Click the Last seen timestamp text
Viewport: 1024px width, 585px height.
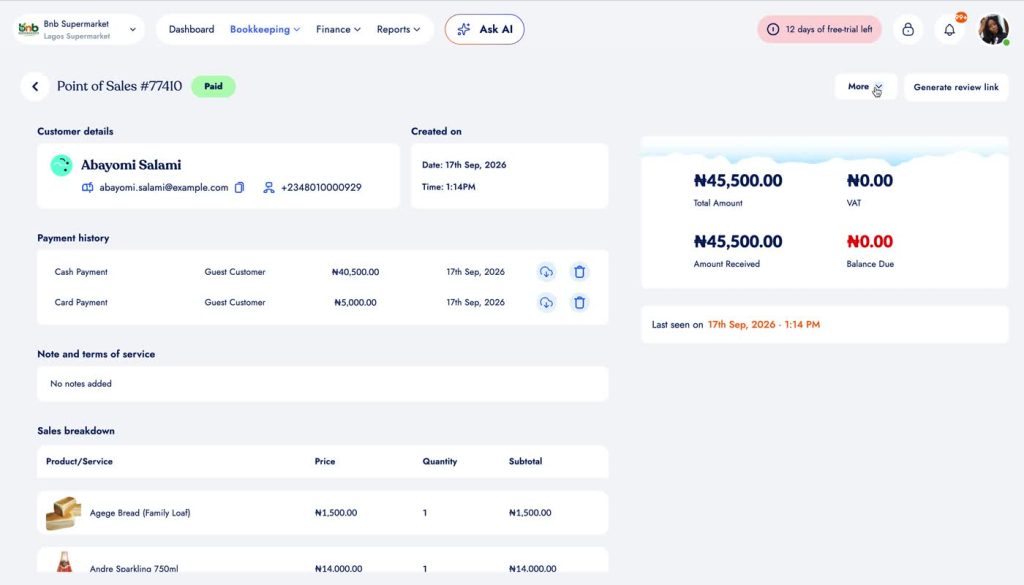[x=764, y=324]
